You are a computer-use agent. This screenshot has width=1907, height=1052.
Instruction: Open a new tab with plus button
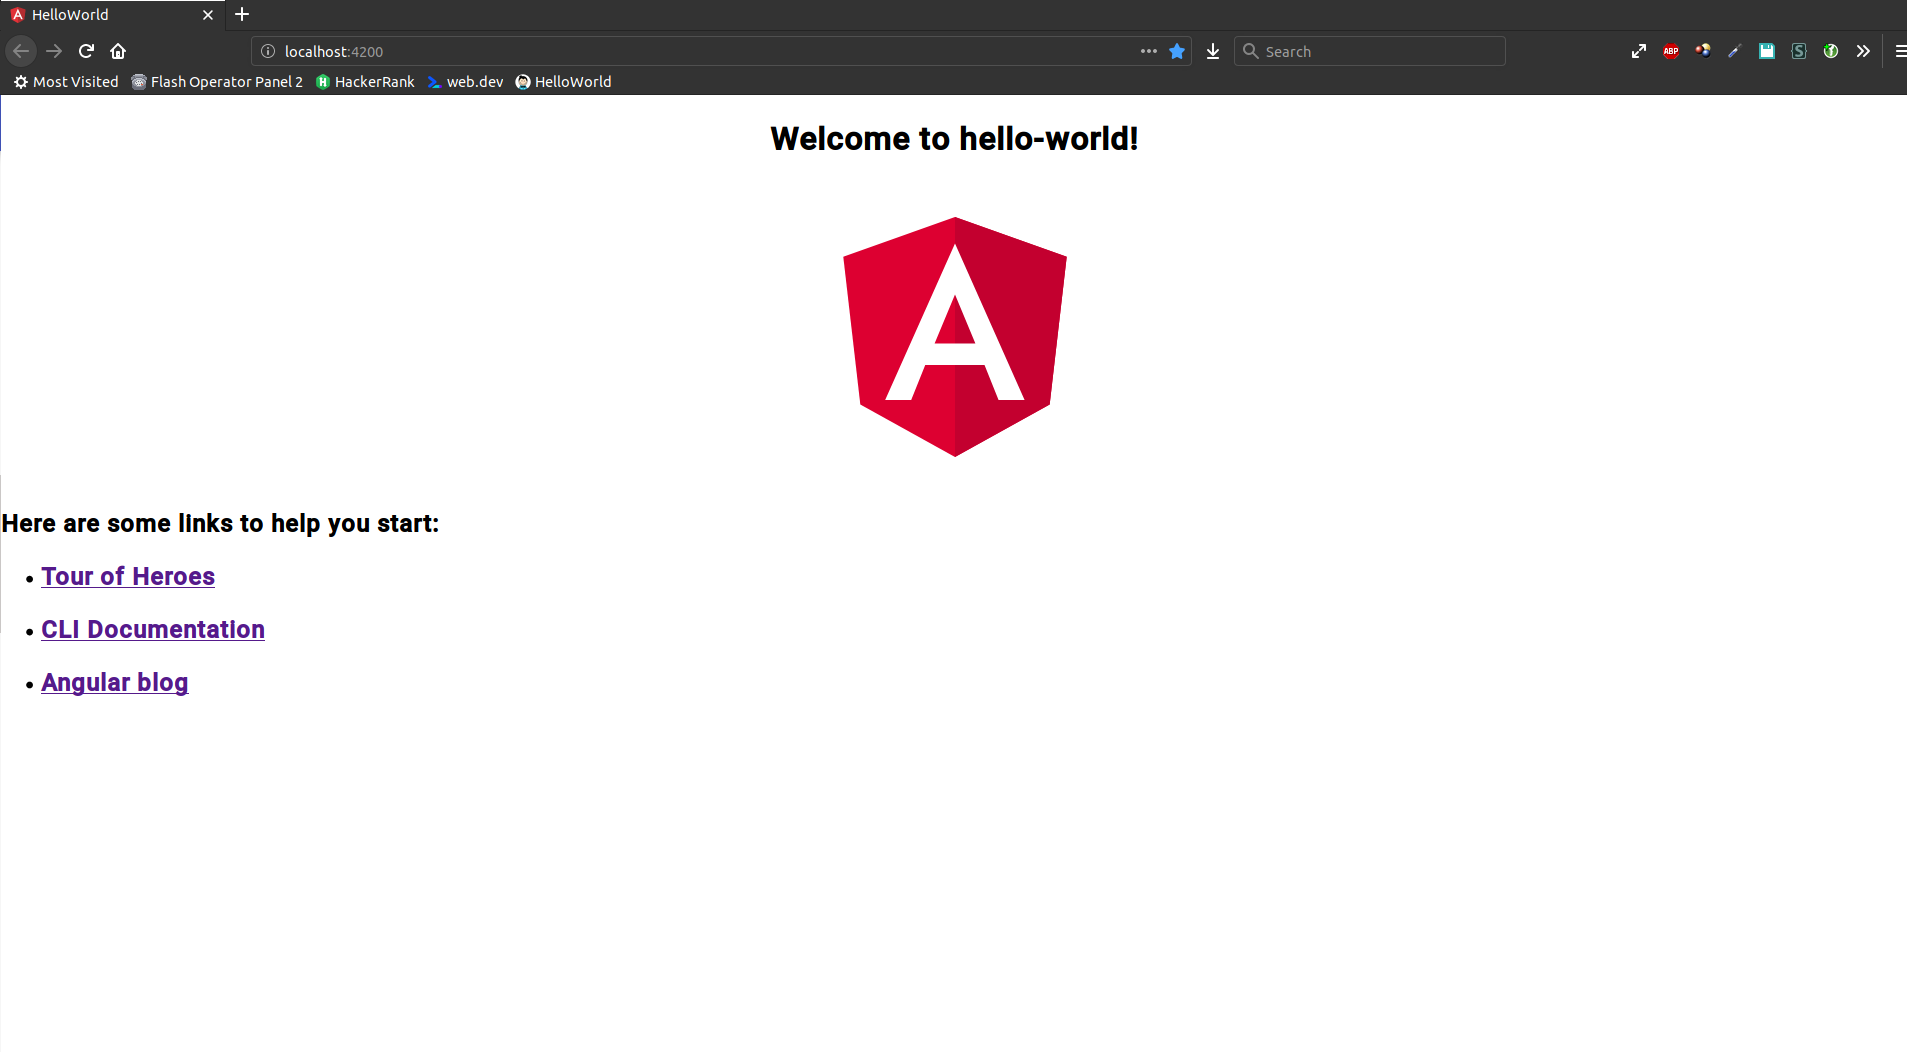(242, 14)
